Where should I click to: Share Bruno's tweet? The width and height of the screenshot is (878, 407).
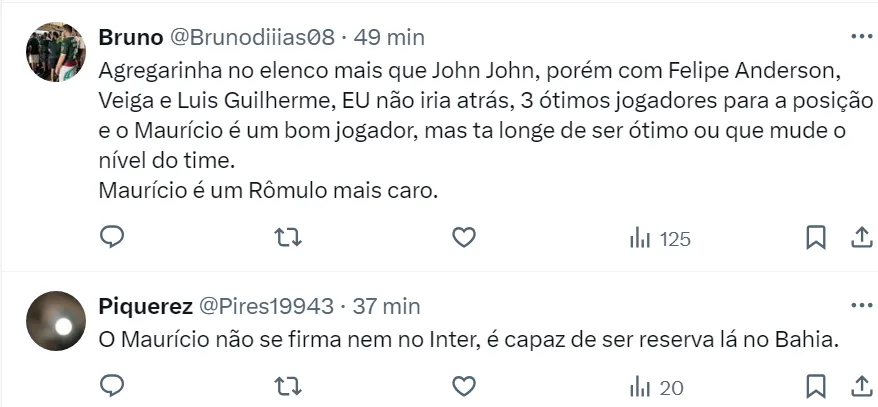pyautogui.click(x=860, y=238)
